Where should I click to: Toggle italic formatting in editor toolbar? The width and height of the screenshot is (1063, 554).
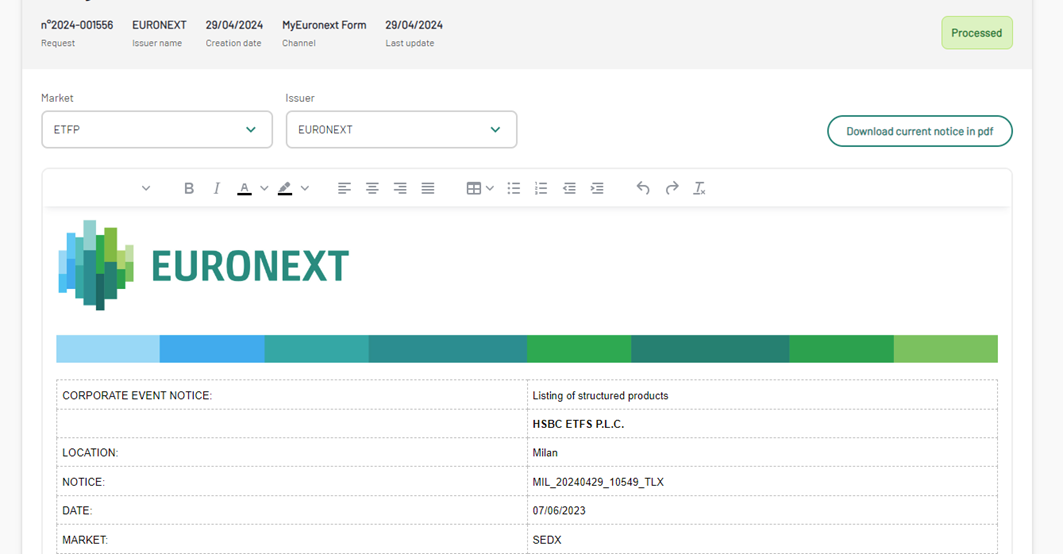(x=216, y=189)
